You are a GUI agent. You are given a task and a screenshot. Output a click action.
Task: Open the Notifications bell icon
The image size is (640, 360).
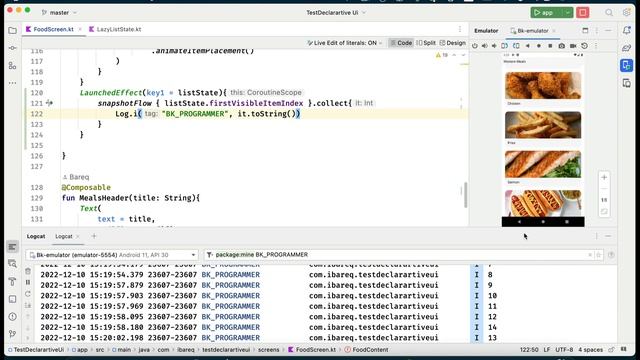(x=627, y=31)
